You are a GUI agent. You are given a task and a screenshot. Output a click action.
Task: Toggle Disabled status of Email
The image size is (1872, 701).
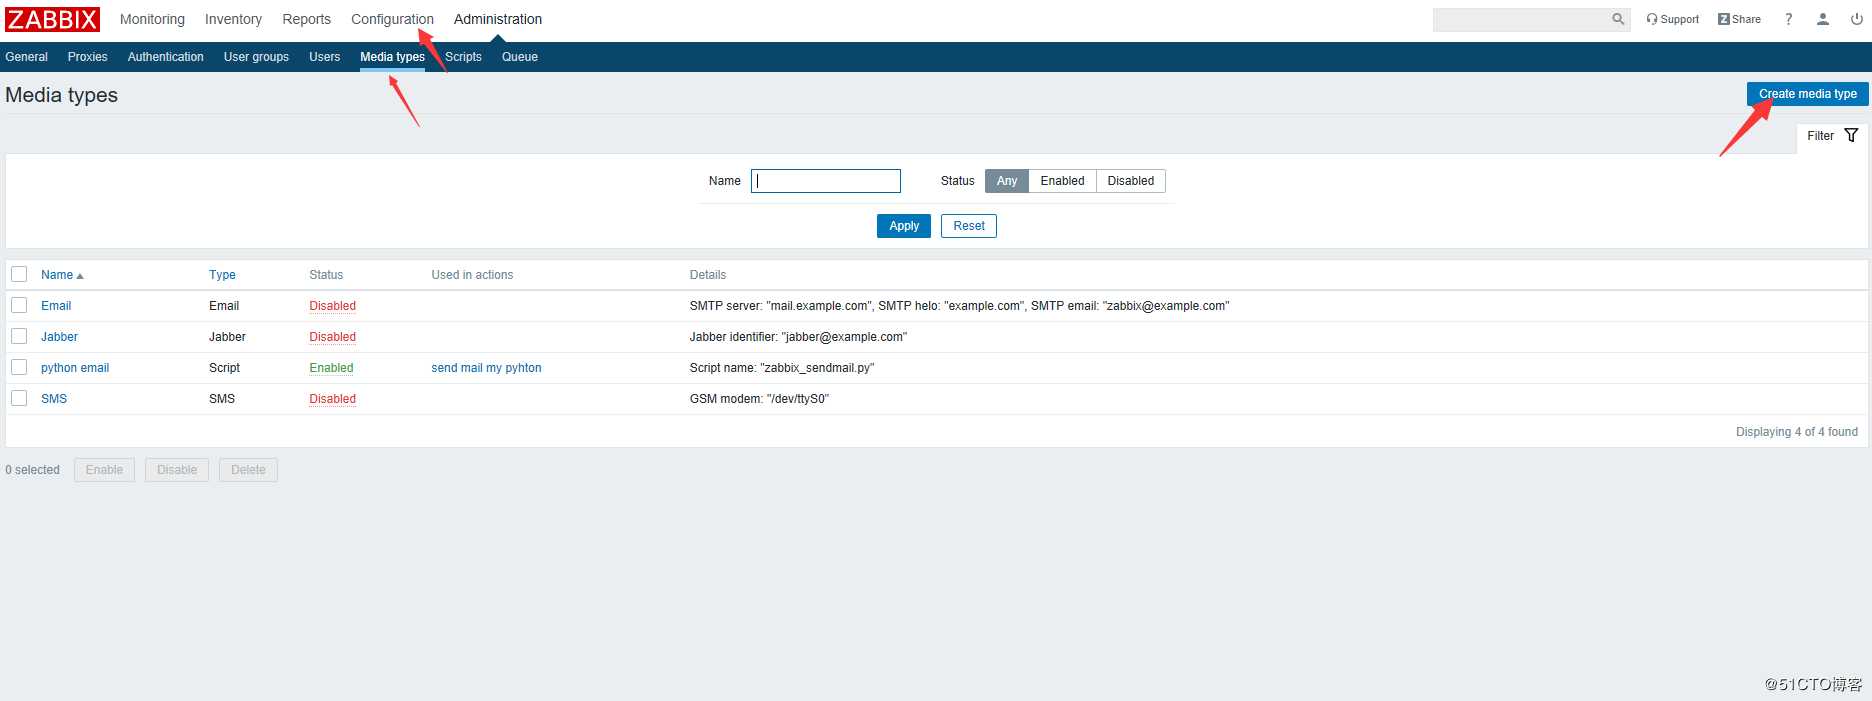[332, 306]
